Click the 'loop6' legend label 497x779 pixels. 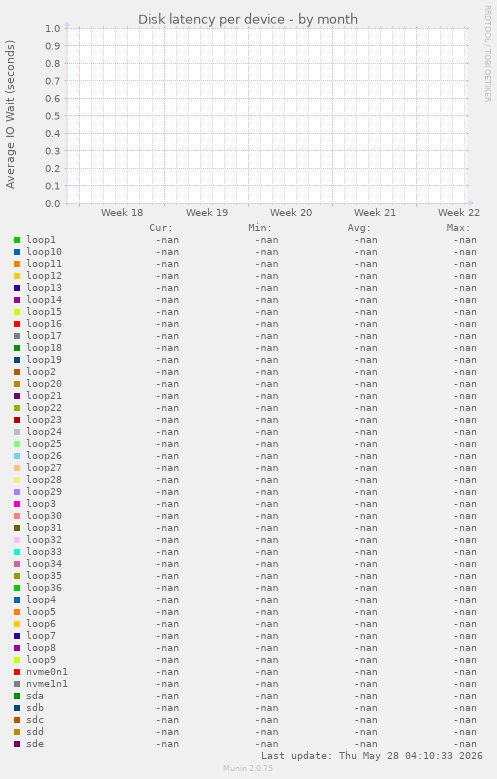click(41, 624)
